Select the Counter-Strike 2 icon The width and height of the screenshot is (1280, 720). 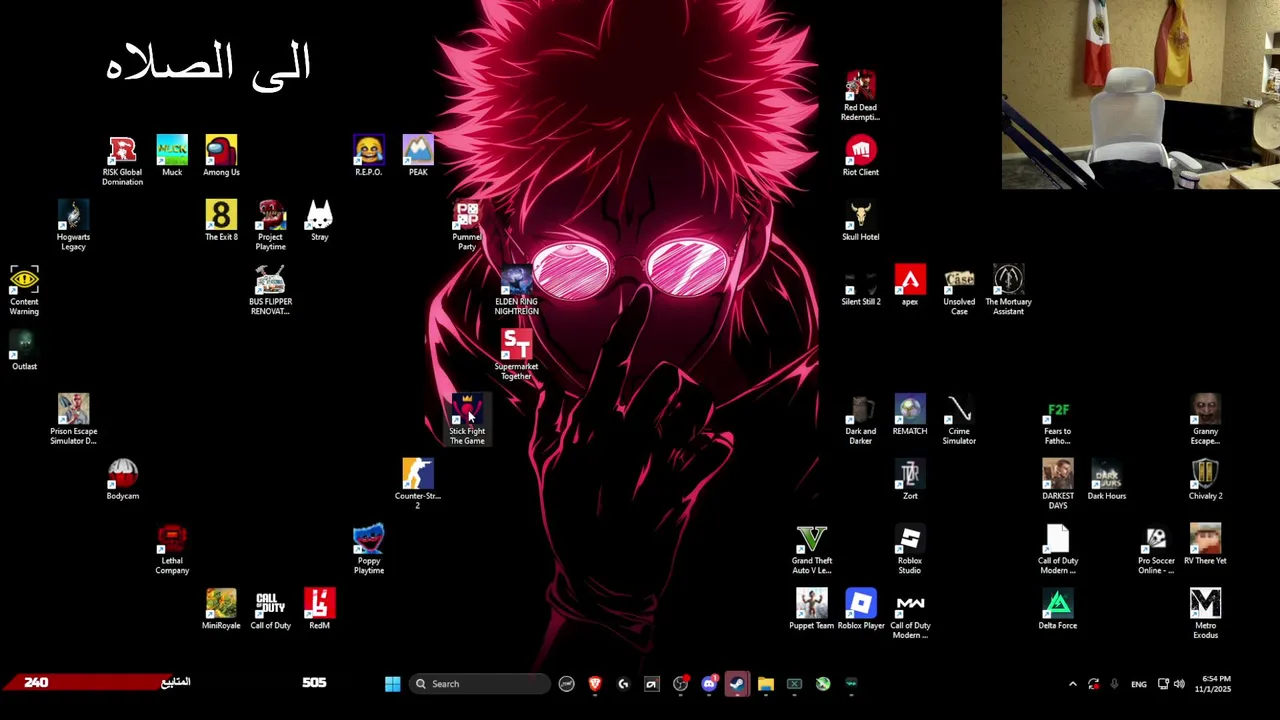pos(418,484)
